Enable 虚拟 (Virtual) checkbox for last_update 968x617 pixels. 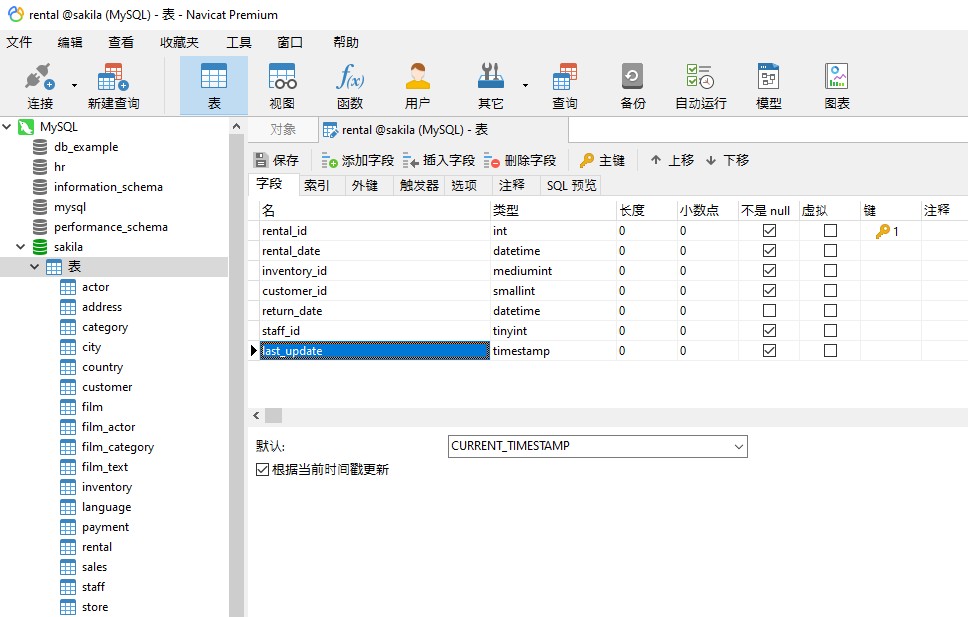830,351
